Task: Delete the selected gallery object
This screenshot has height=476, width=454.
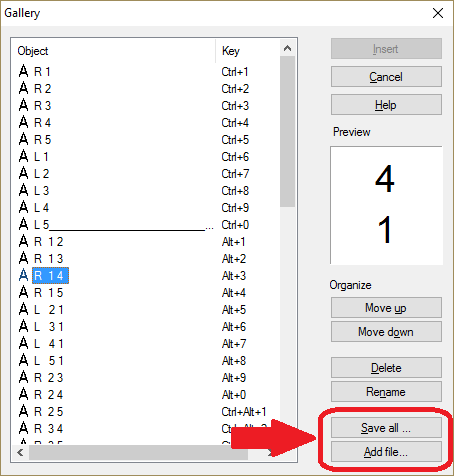Action: point(386,367)
